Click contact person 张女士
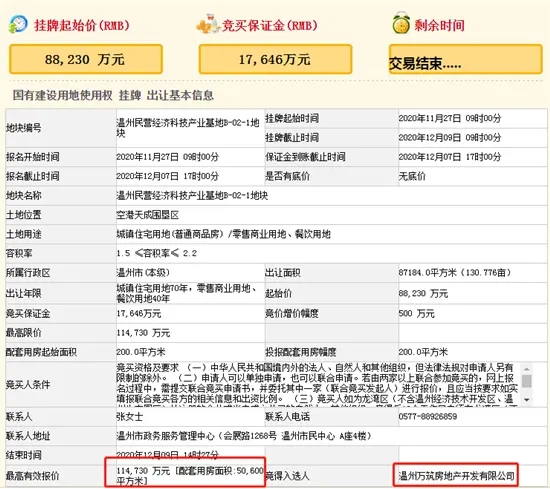550x489 pixels. point(129,417)
